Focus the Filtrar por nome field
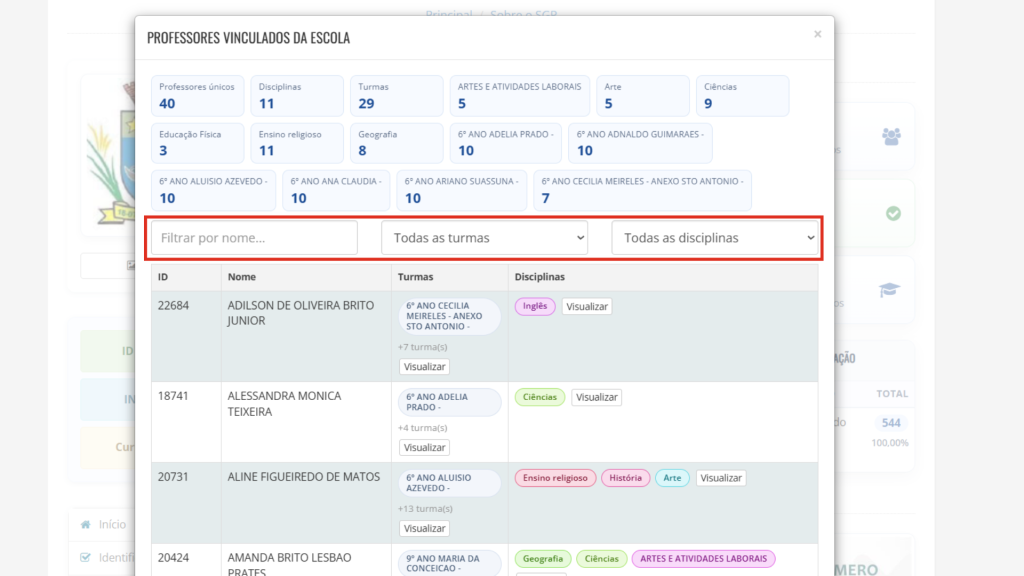This screenshot has height=576, width=1024. pyautogui.click(x=254, y=238)
